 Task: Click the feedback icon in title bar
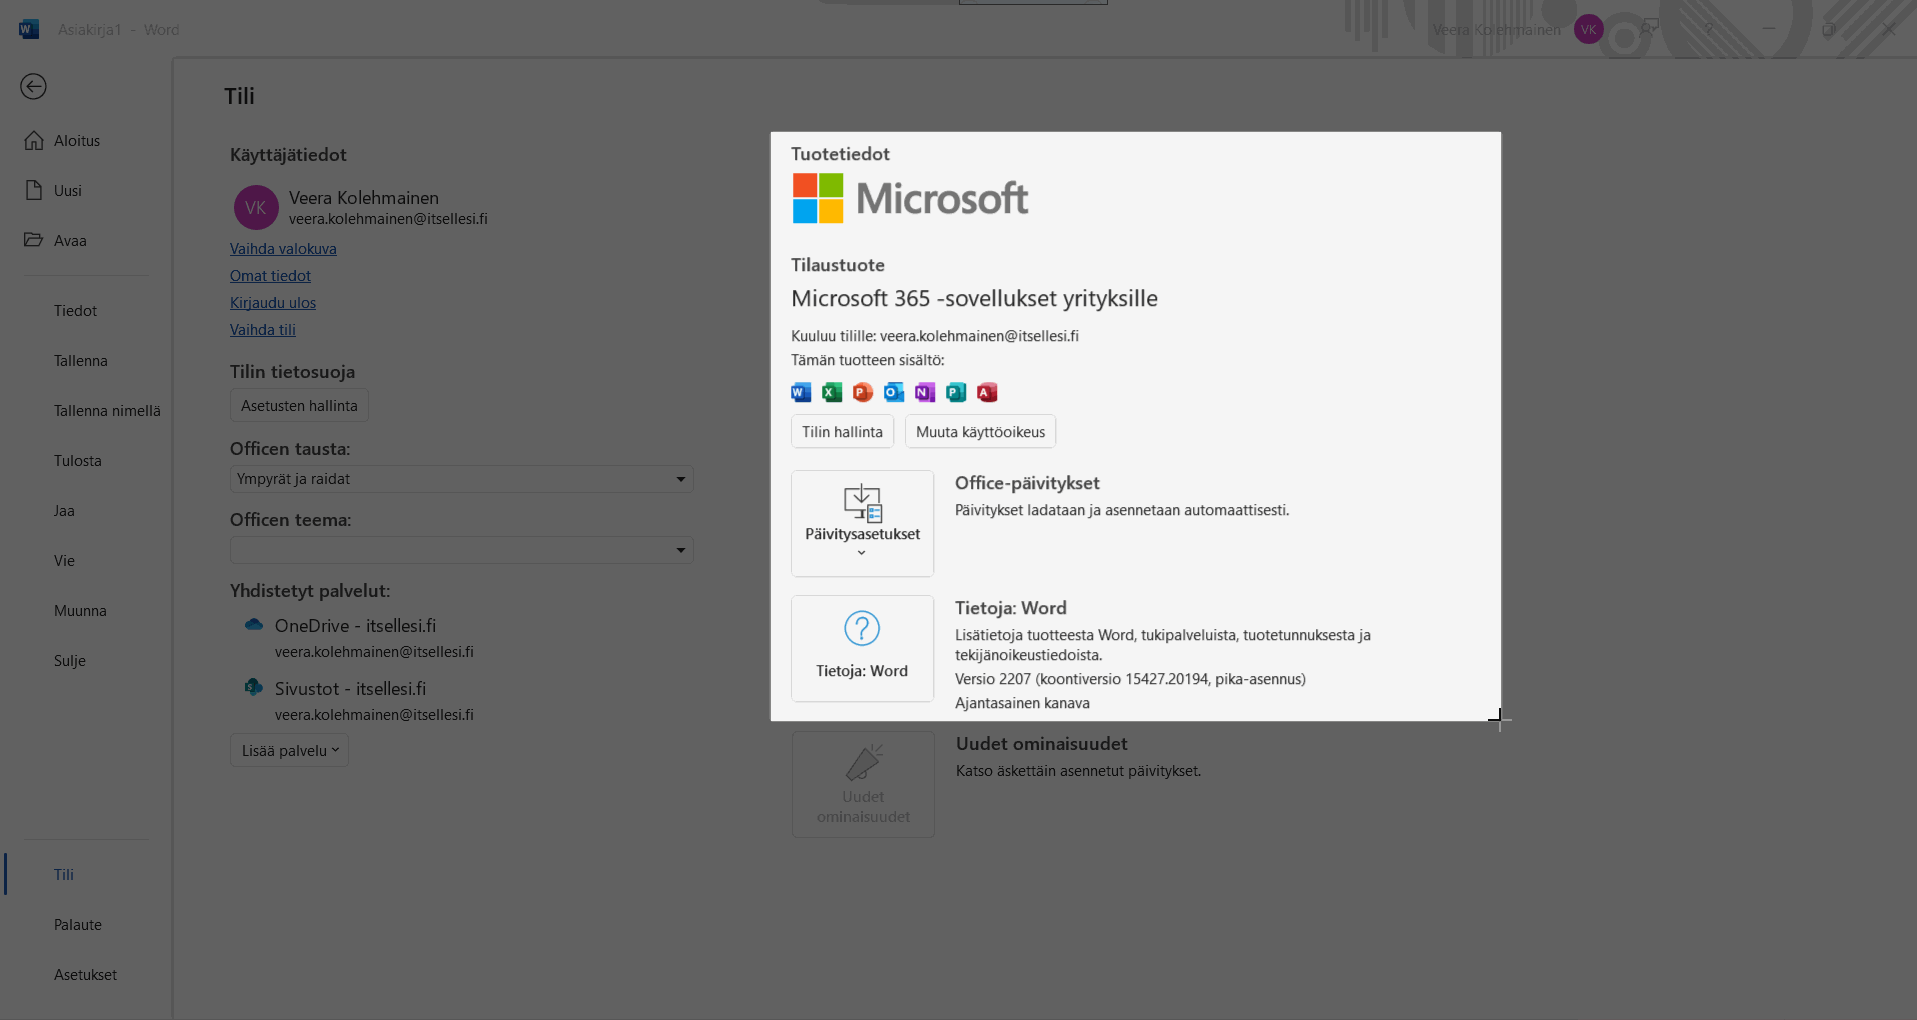pyautogui.click(x=1650, y=29)
